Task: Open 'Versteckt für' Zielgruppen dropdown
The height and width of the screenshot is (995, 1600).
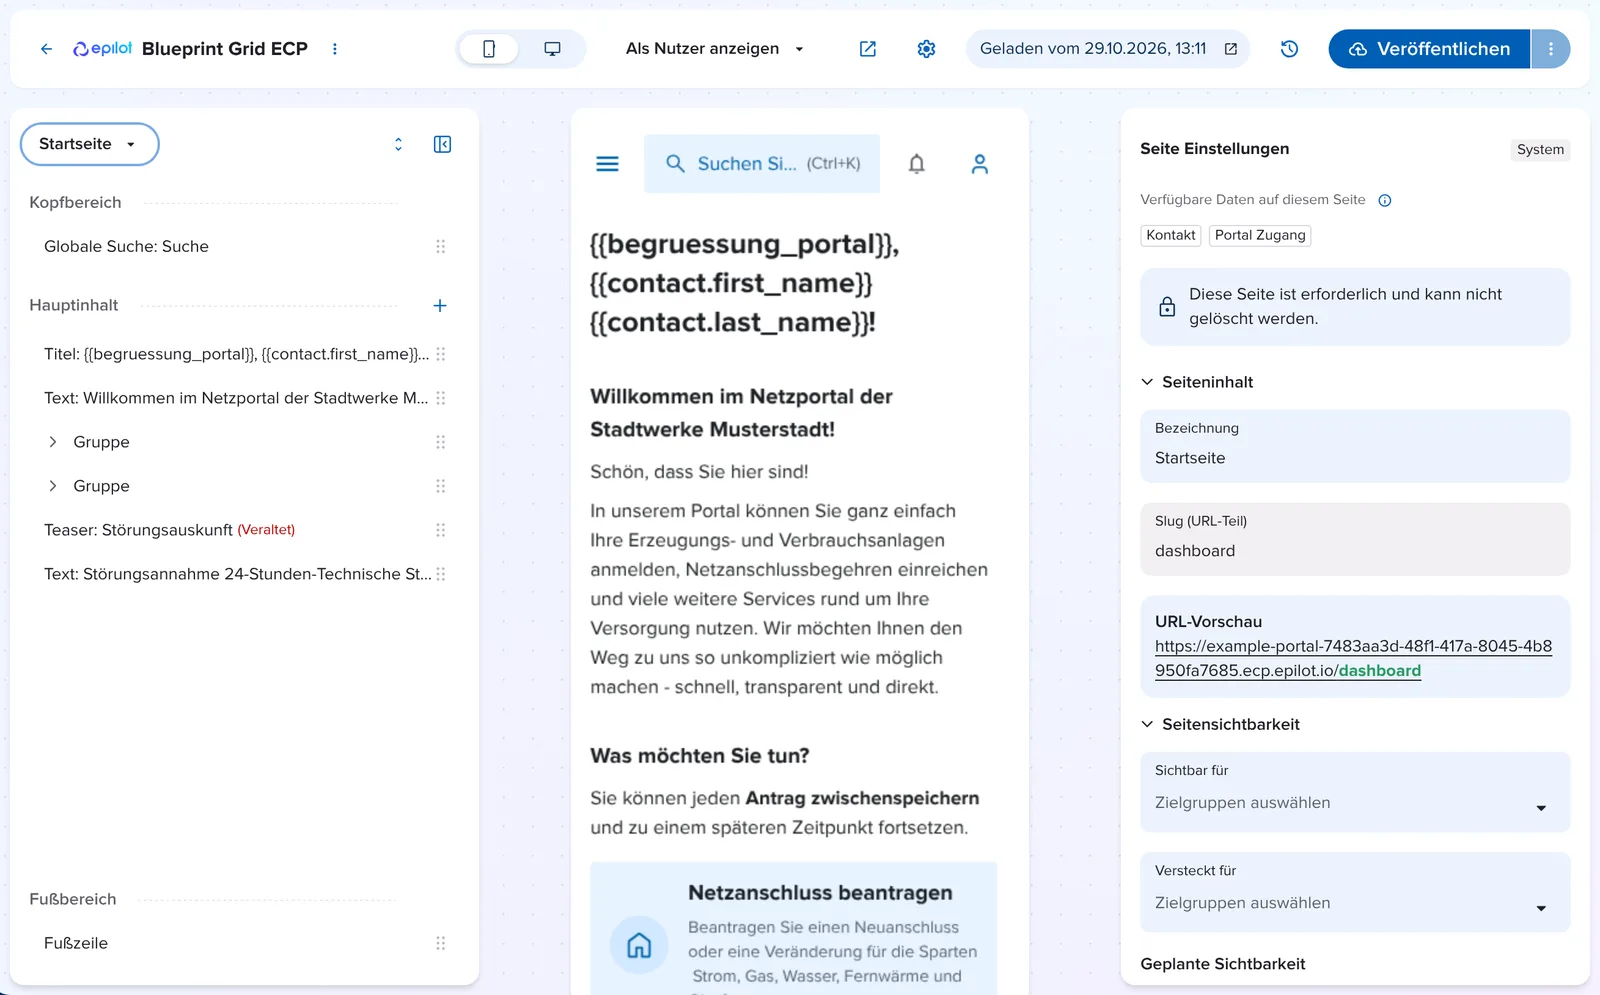Action: point(1355,892)
